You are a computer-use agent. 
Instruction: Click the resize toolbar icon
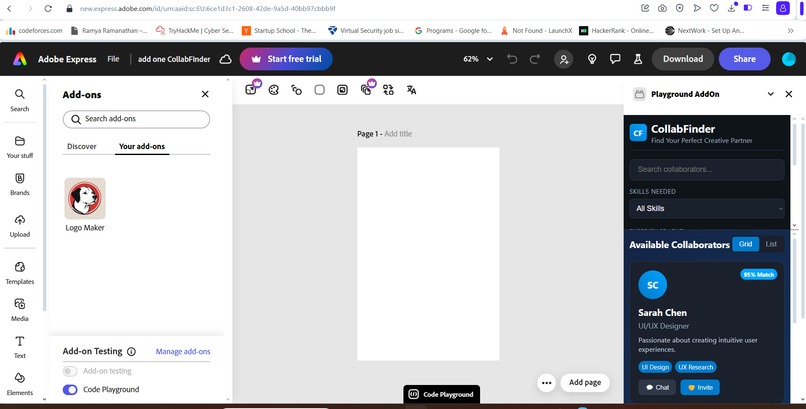(342, 90)
